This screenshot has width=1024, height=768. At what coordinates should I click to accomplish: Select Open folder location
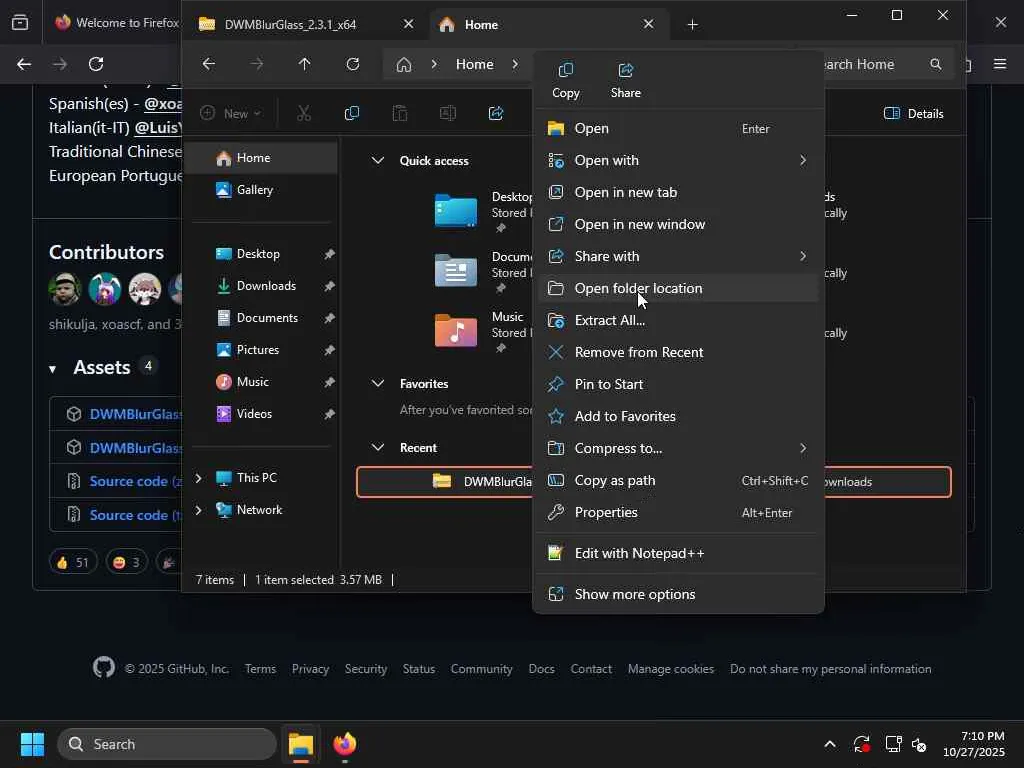(678, 289)
